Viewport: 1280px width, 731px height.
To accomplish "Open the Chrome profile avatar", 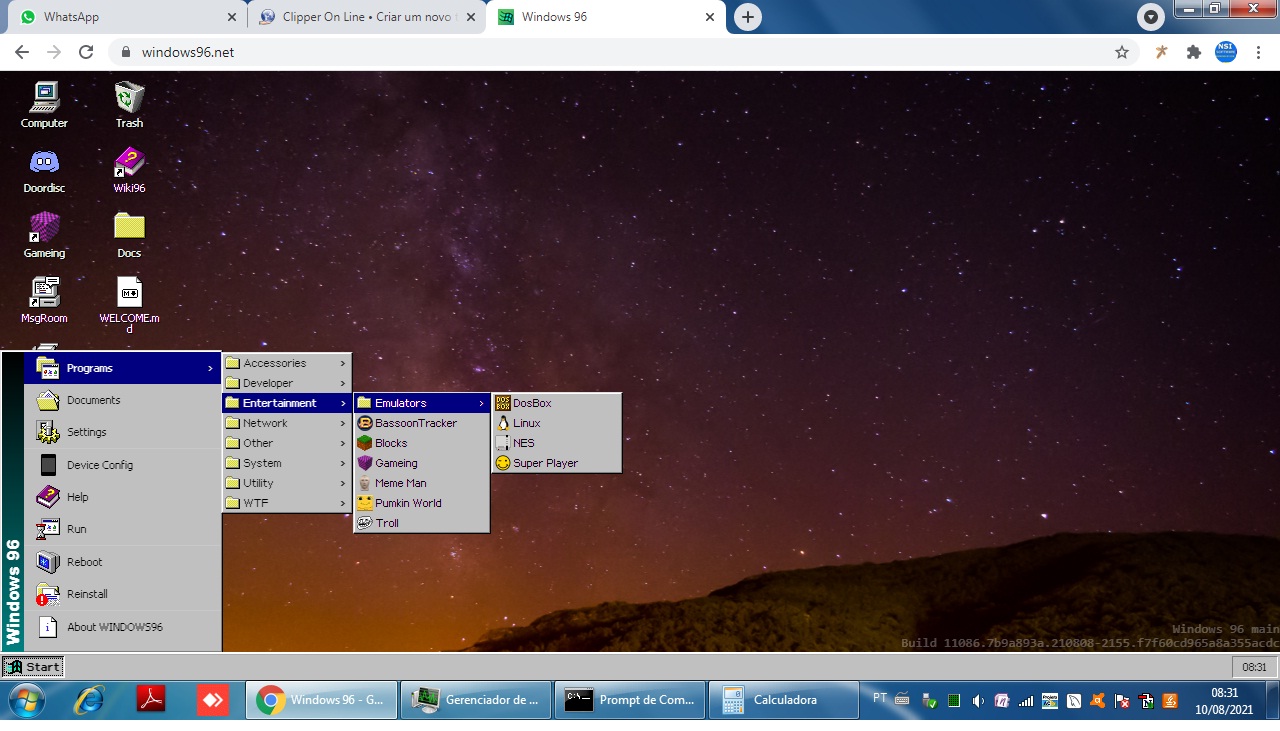I will (x=1226, y=52).
